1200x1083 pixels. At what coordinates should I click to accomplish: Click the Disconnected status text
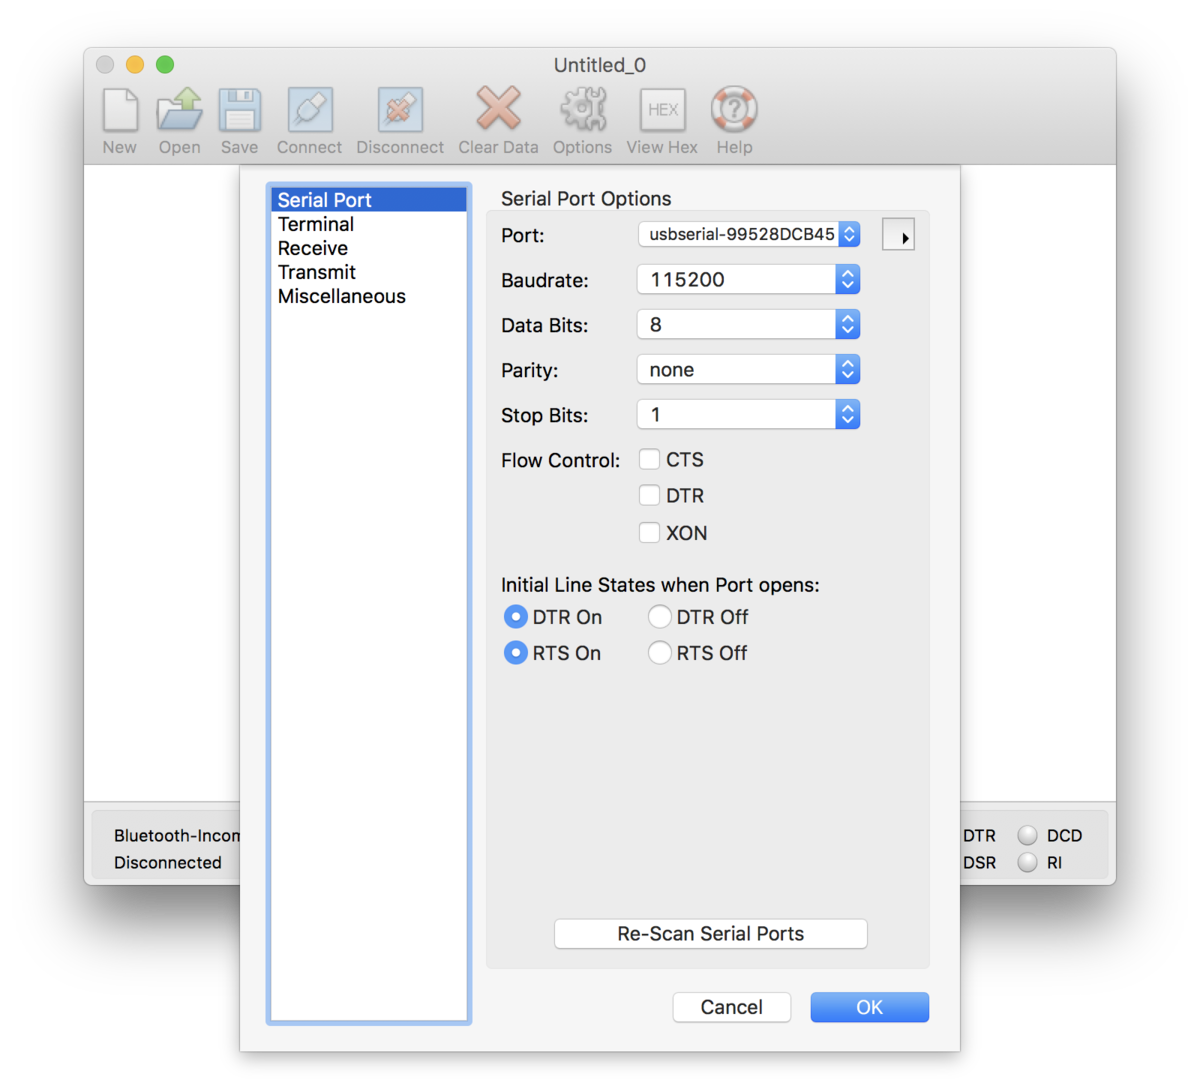(168, 862)
